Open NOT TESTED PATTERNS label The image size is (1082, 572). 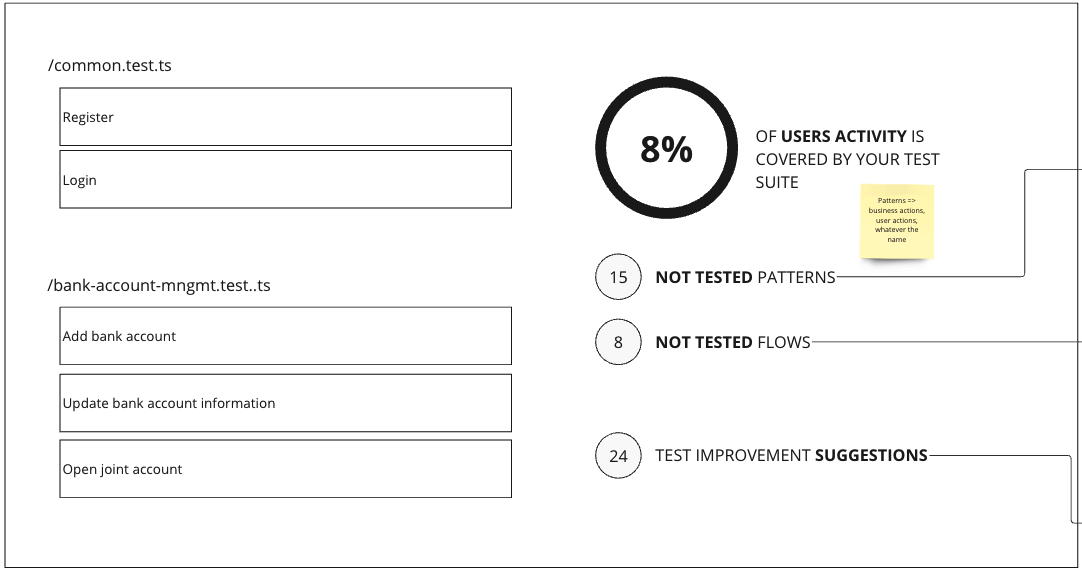click(x=745, y=277)
